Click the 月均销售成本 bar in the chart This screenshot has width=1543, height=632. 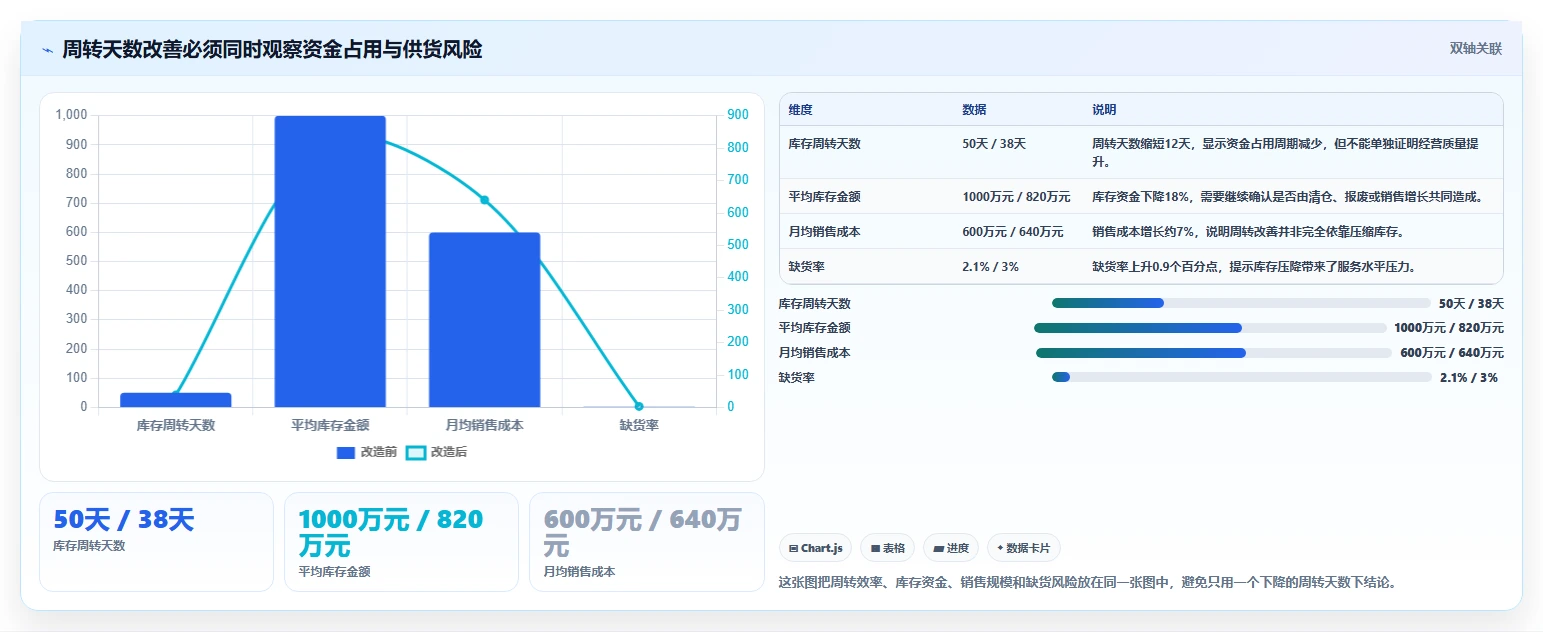[x=485, y=320]
